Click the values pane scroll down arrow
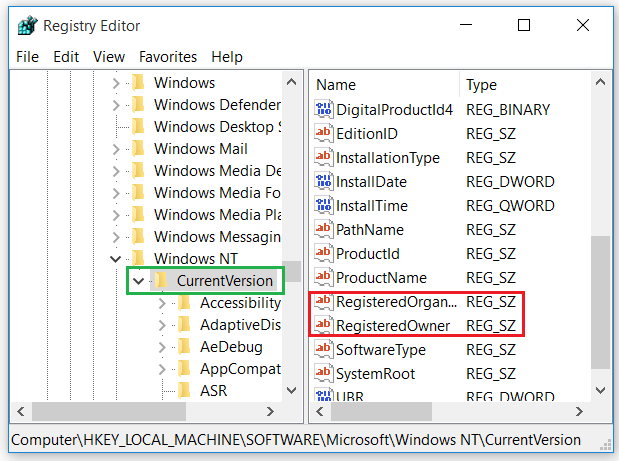The image size is (619, 461). (600, 390)
